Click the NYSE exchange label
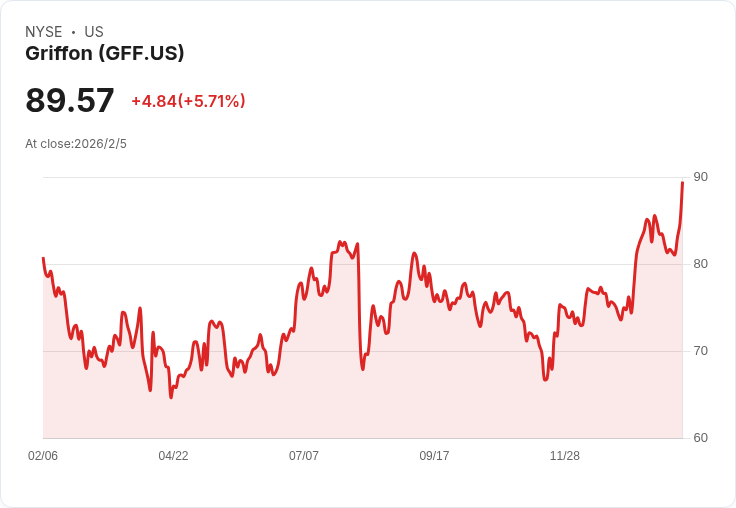 coord(44,32)
